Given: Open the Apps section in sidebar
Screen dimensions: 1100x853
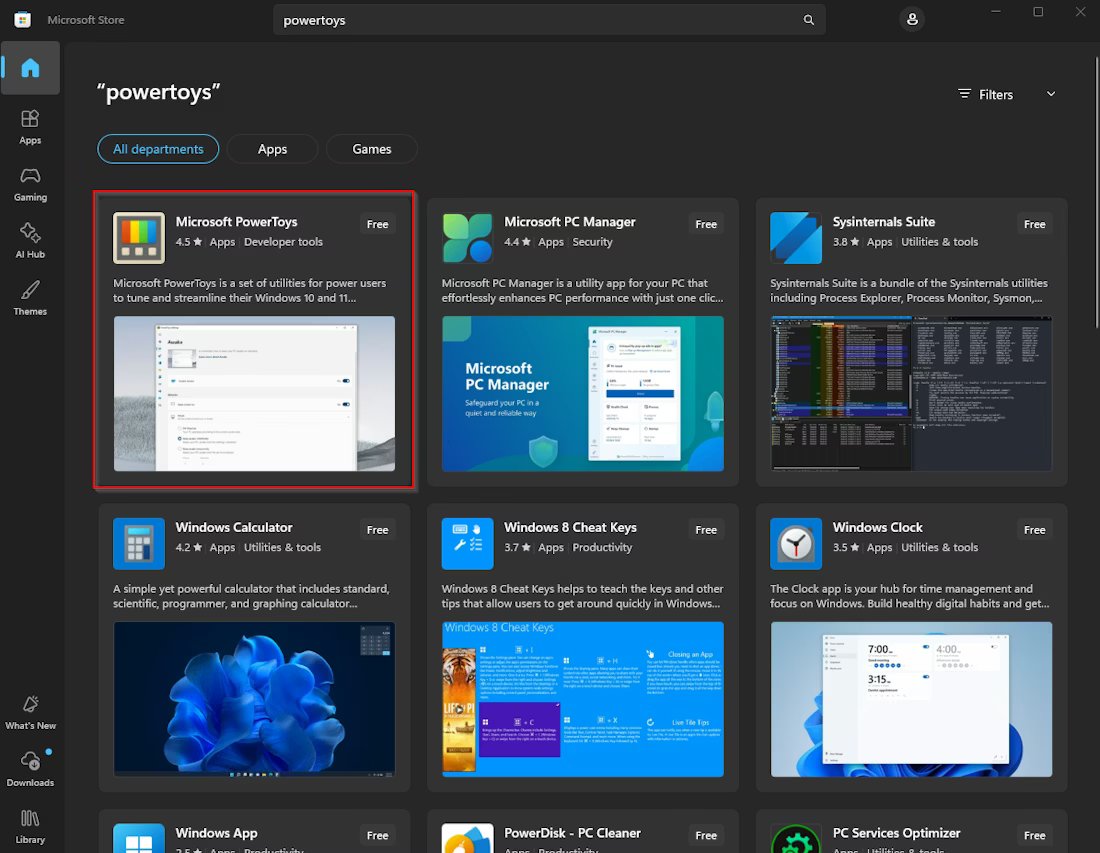Looking at the screenshot, I should point(30,126).
